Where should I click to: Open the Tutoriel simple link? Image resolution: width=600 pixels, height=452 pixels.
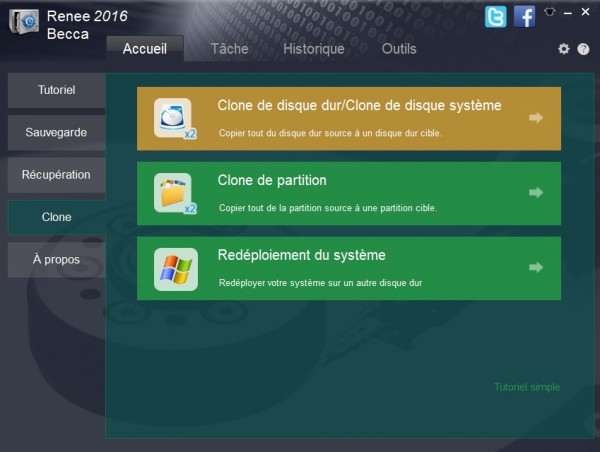click(527, 387)
